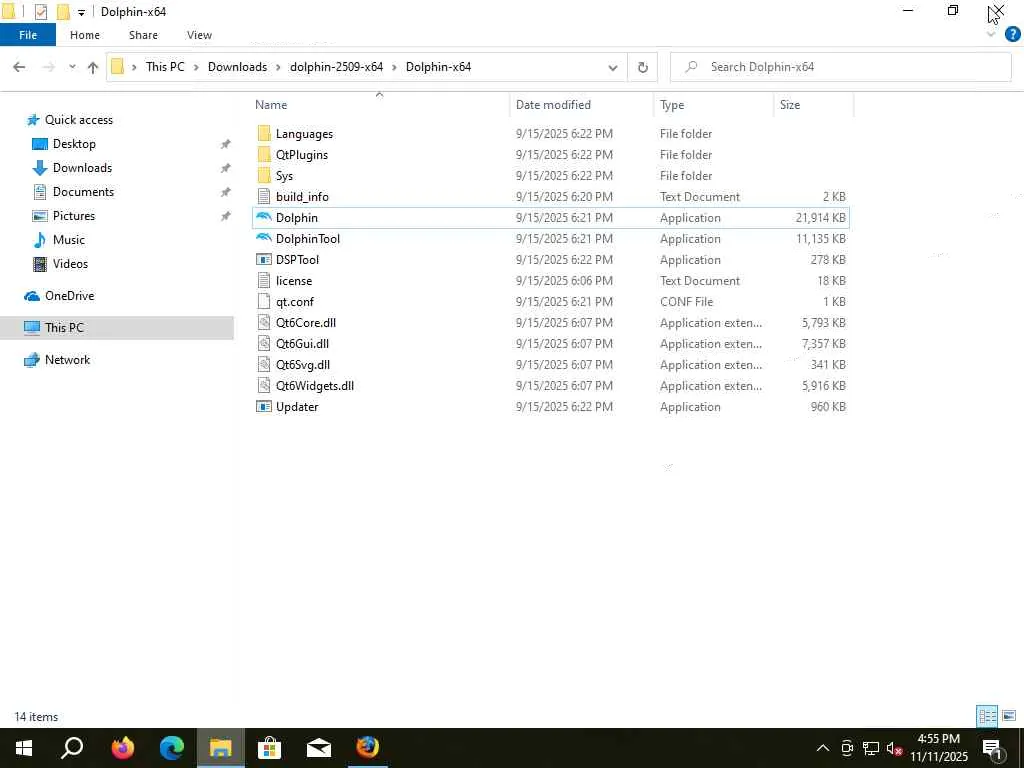Open the Dolphin application file
1024x768 pixels.
(551, 217)
